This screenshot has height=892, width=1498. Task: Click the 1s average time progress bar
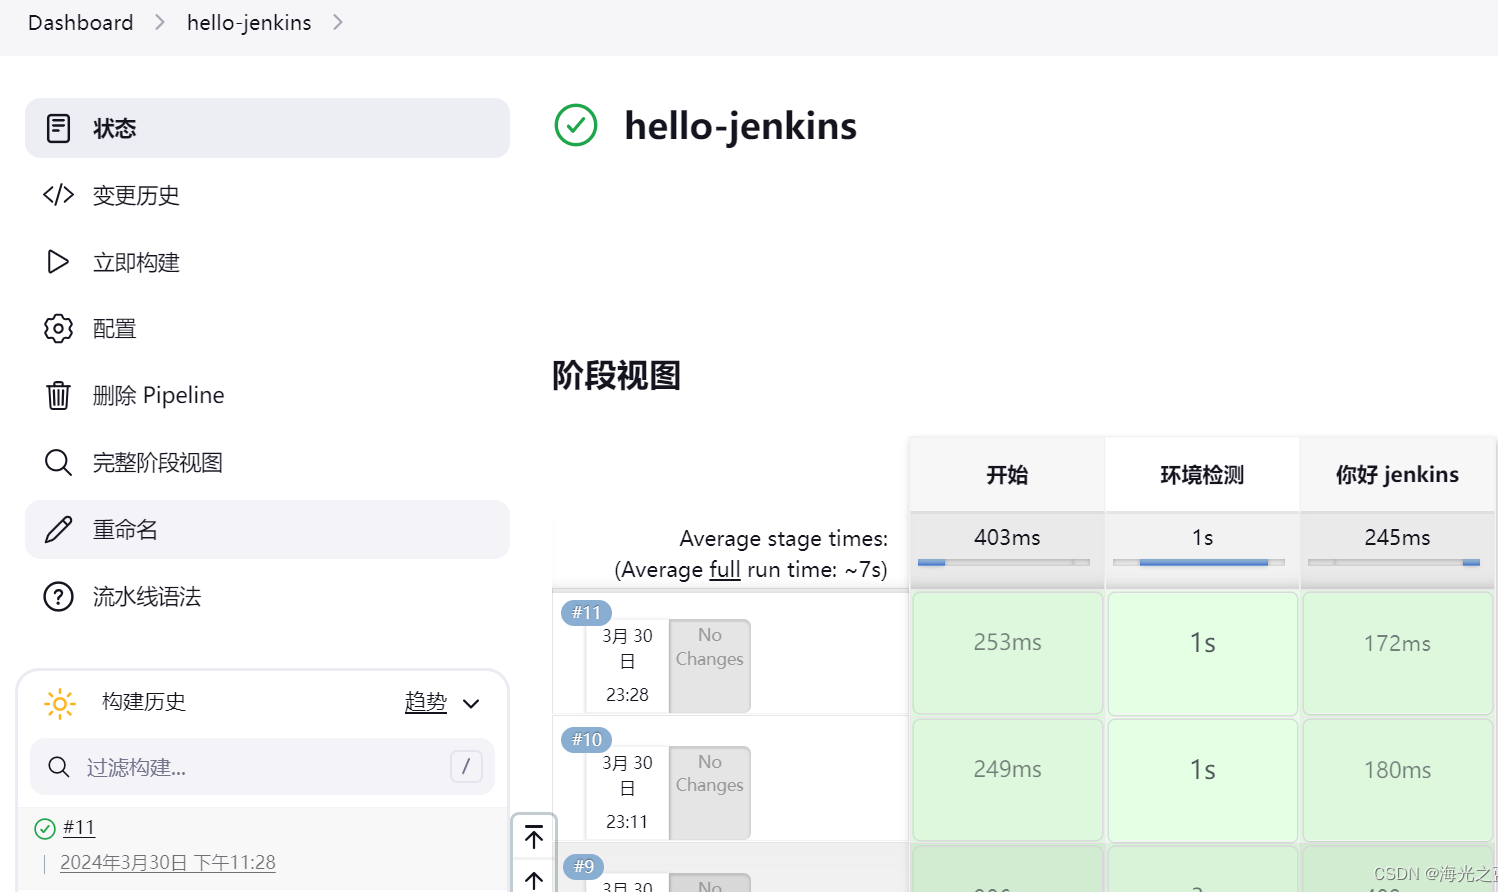1198,563
